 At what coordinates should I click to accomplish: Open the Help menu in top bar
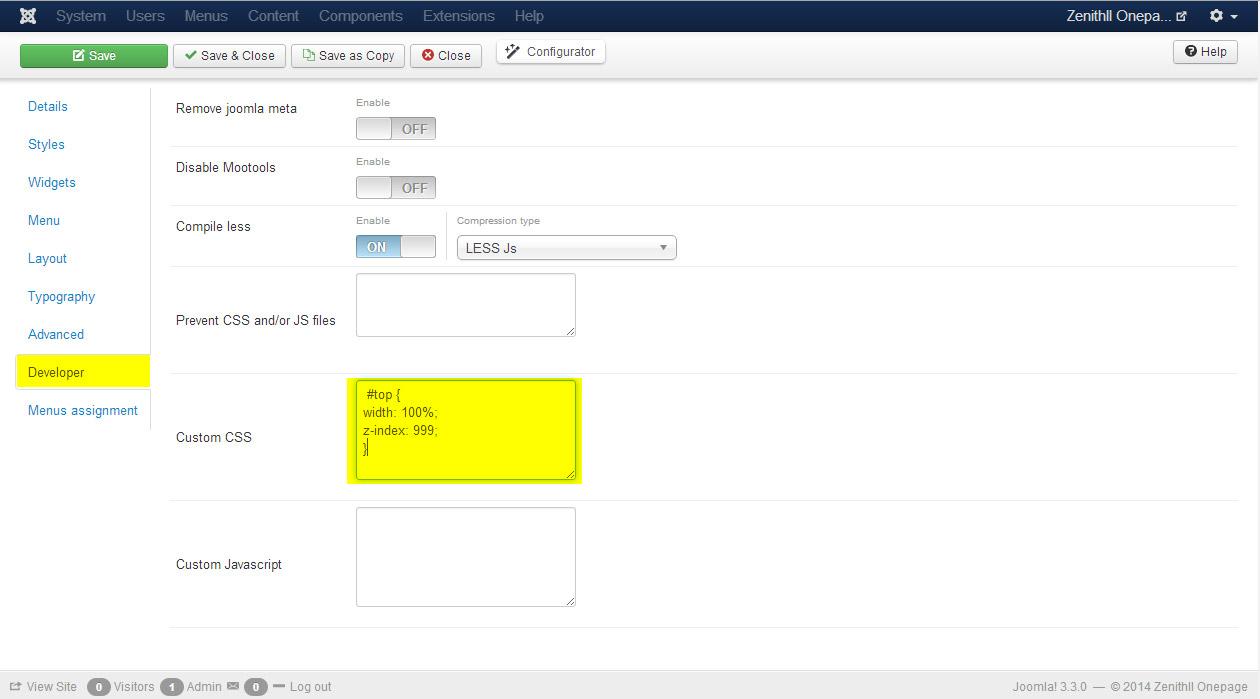pos(529,16)
